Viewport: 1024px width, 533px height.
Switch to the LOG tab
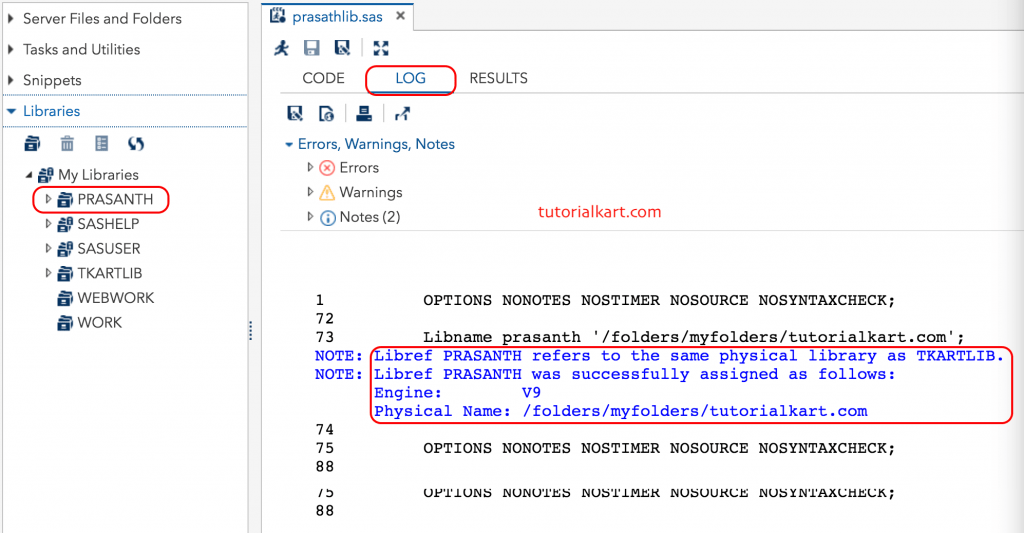pos(410,78)
